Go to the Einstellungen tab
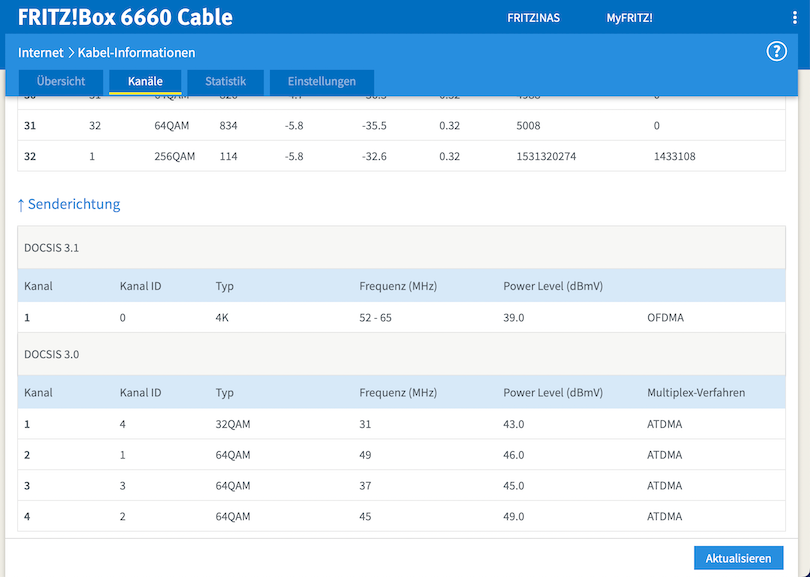 321,81
